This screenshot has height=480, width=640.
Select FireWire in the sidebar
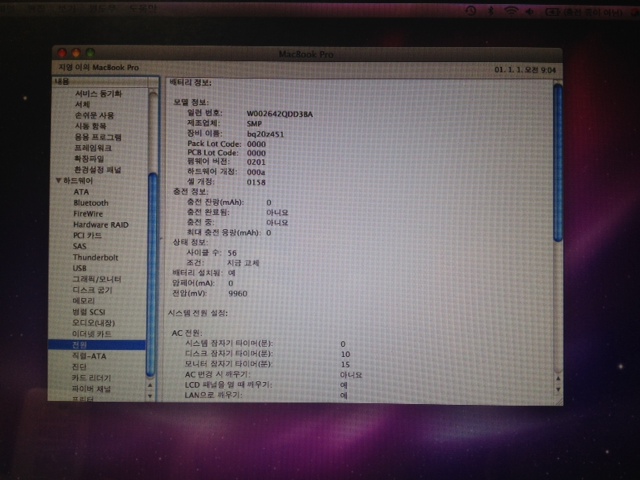pyautogui.click(x=88, y=213)
